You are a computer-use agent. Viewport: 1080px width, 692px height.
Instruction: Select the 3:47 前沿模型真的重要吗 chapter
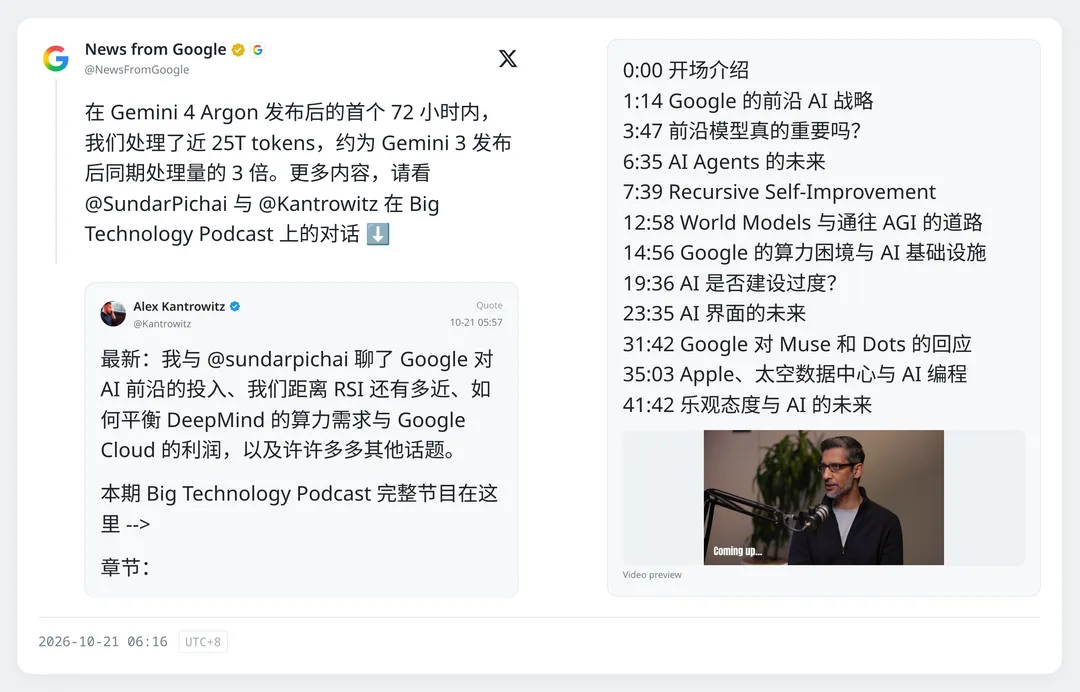[x=742, y=131]
